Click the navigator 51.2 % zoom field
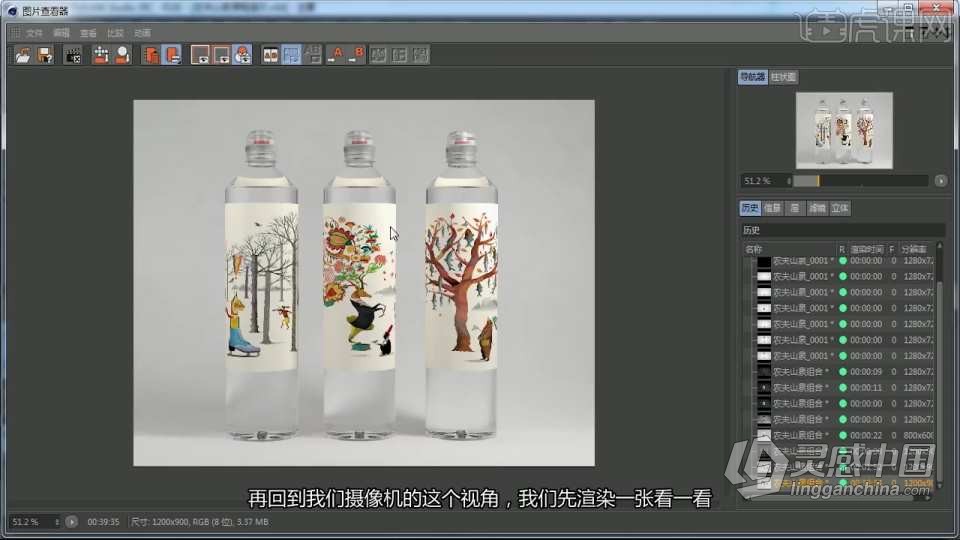This screenshot has width=960, height=540. [763, 181]
